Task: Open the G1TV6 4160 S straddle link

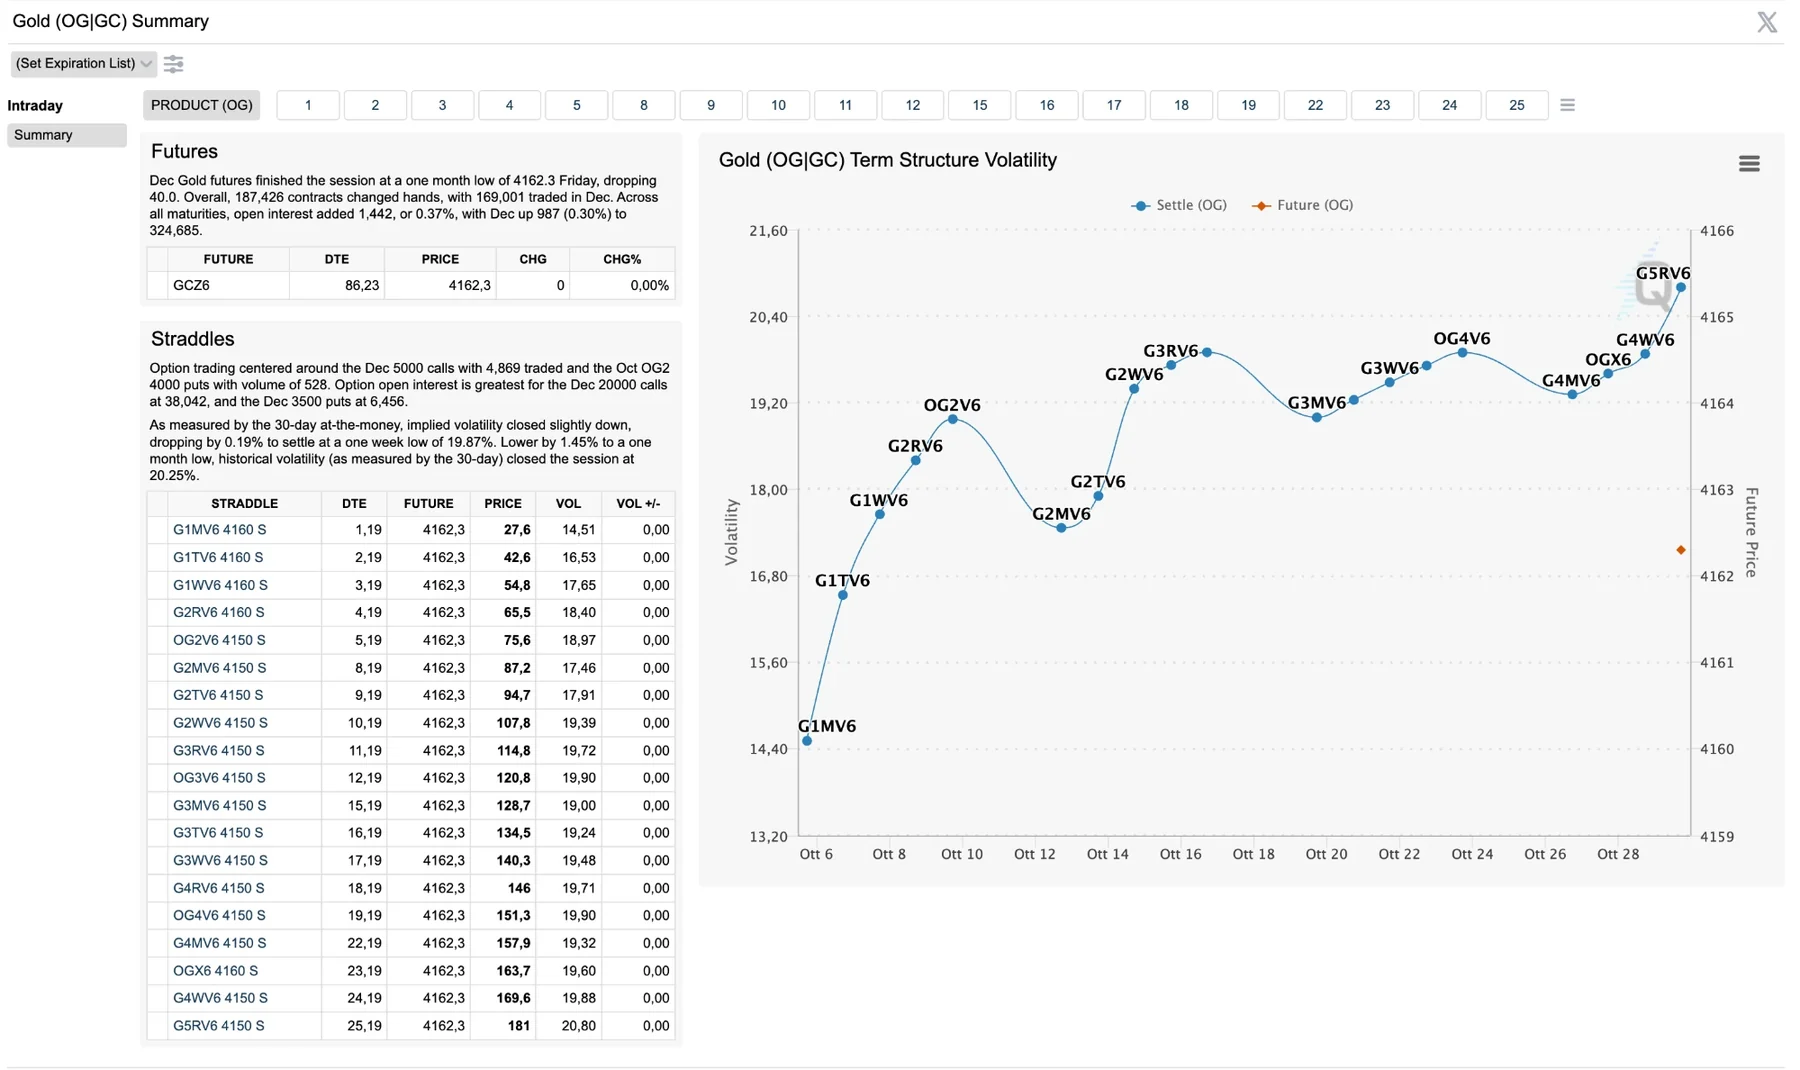Action: tap(218, 558)
